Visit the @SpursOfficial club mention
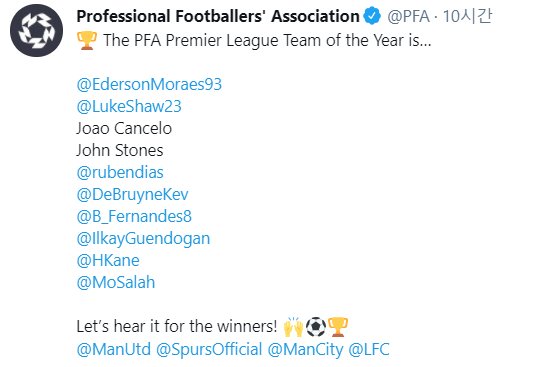Image resolution: width=550 pixels, height=367 pixels. (209, 349)
